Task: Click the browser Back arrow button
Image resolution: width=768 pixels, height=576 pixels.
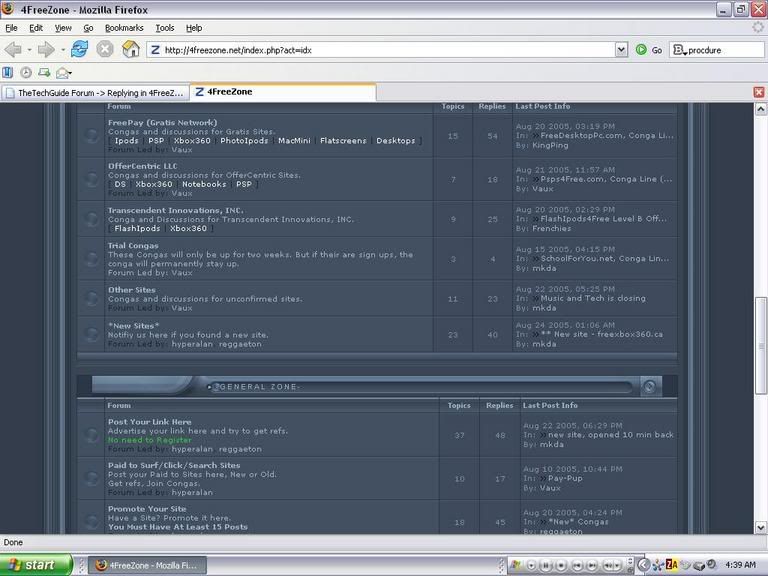Action: (12, 49)
